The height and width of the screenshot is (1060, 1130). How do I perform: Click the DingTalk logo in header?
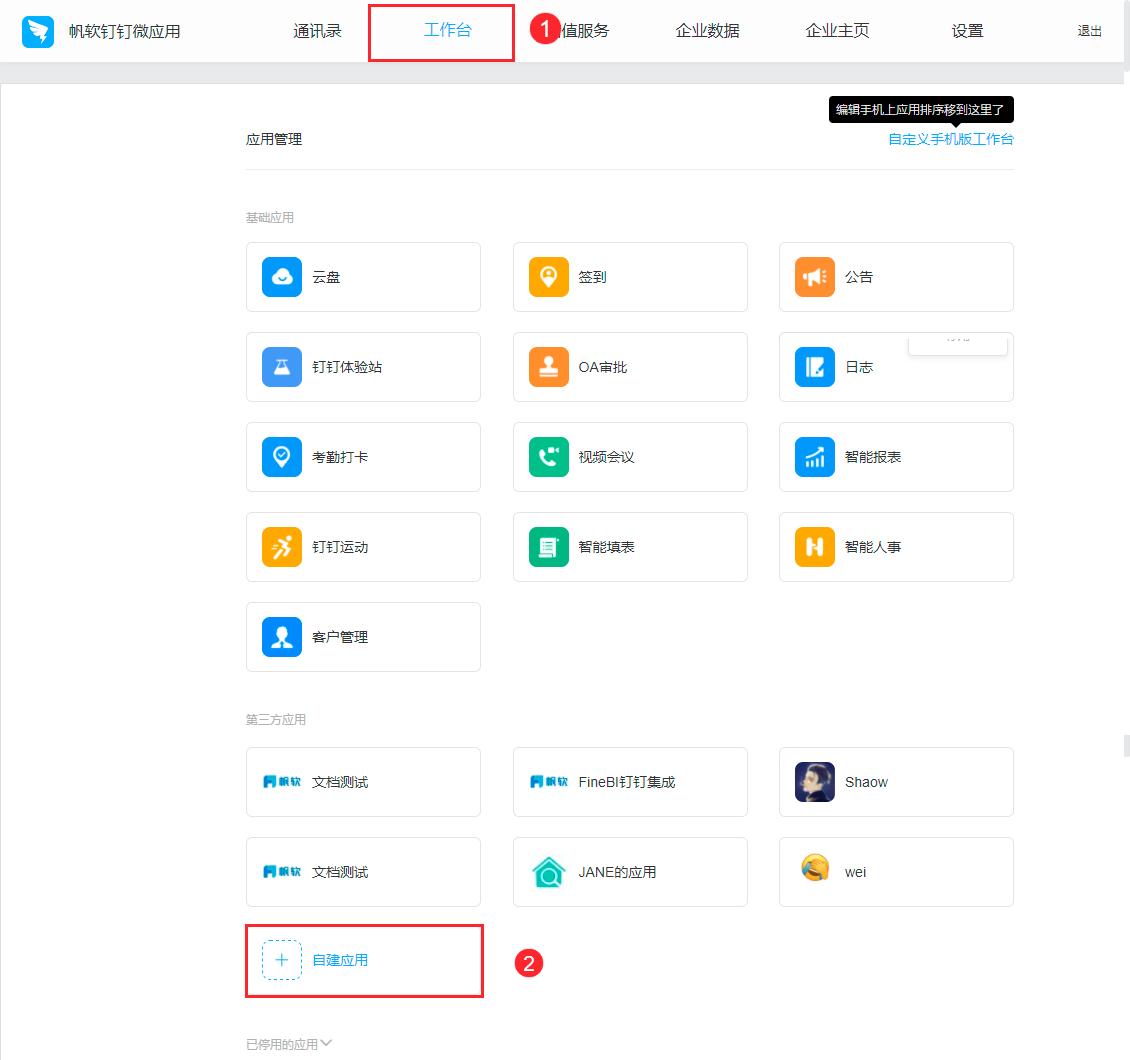click(x=38, y=32)
